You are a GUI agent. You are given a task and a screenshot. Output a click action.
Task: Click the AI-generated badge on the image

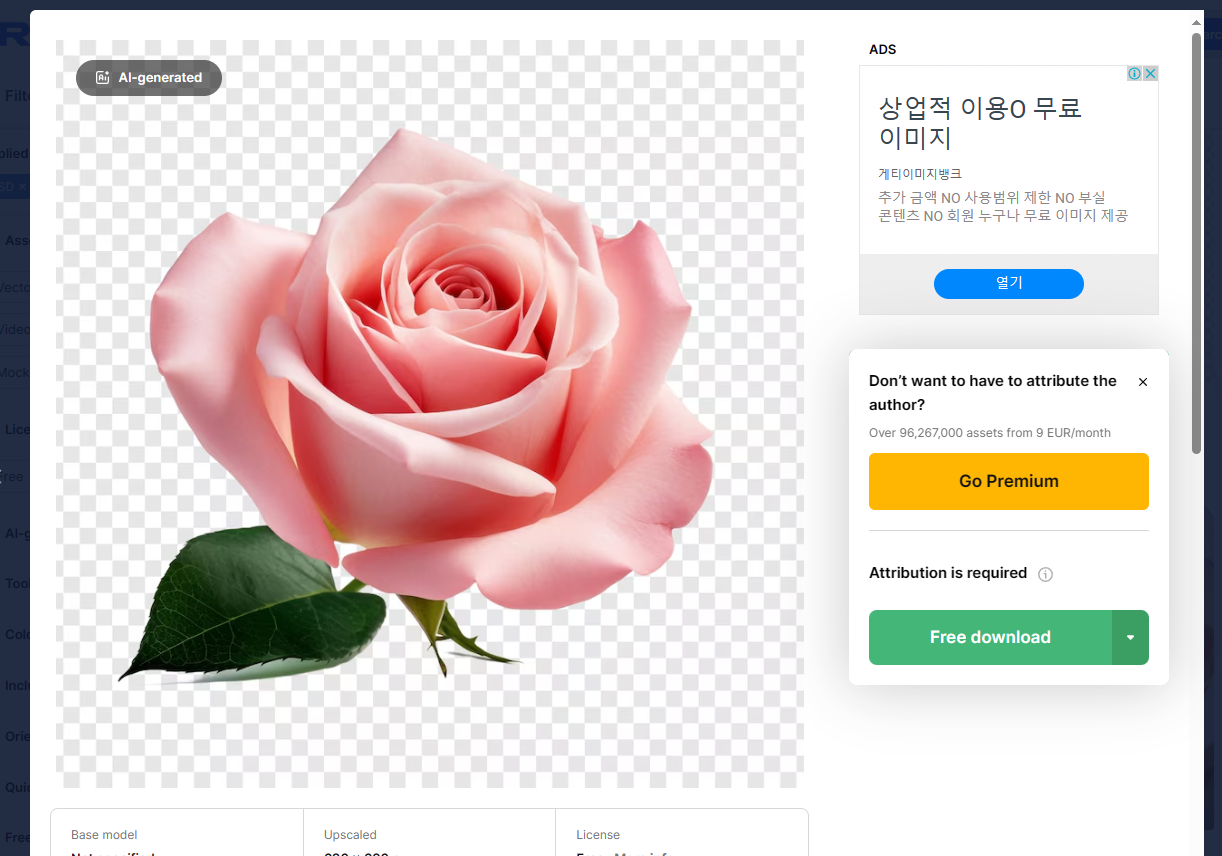click(x=148, y=77)
